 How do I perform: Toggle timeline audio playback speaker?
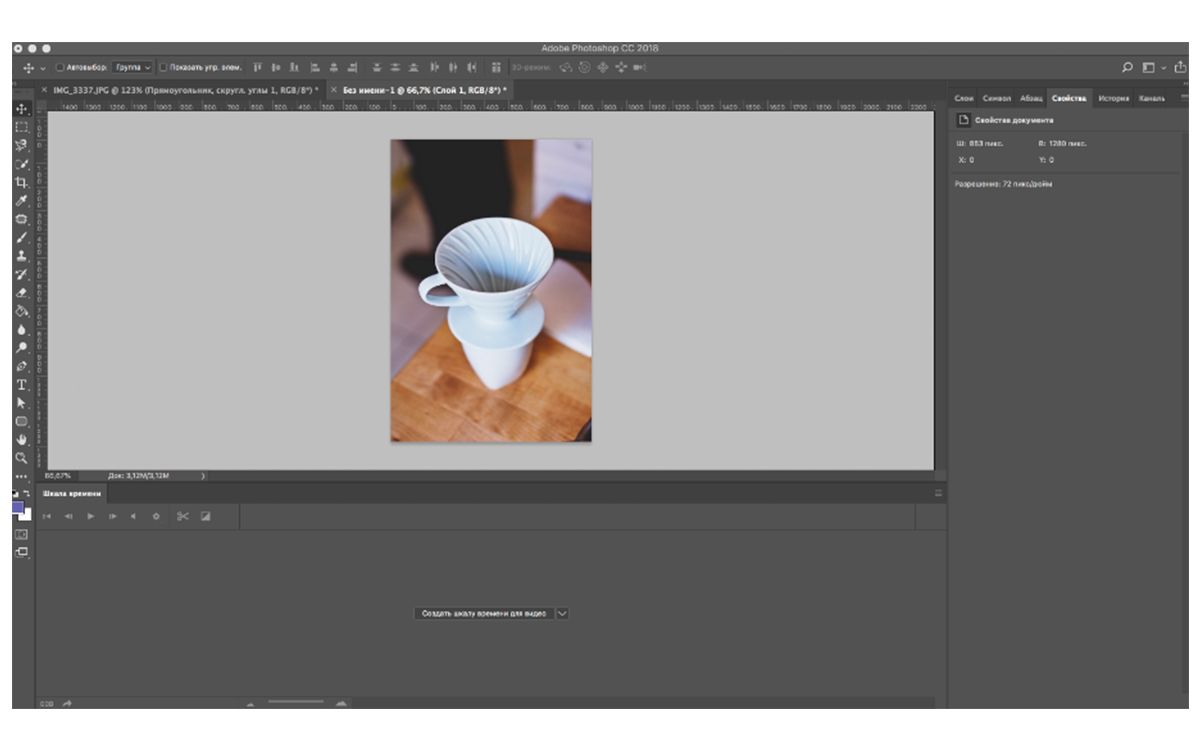click(x=134, y=516)
